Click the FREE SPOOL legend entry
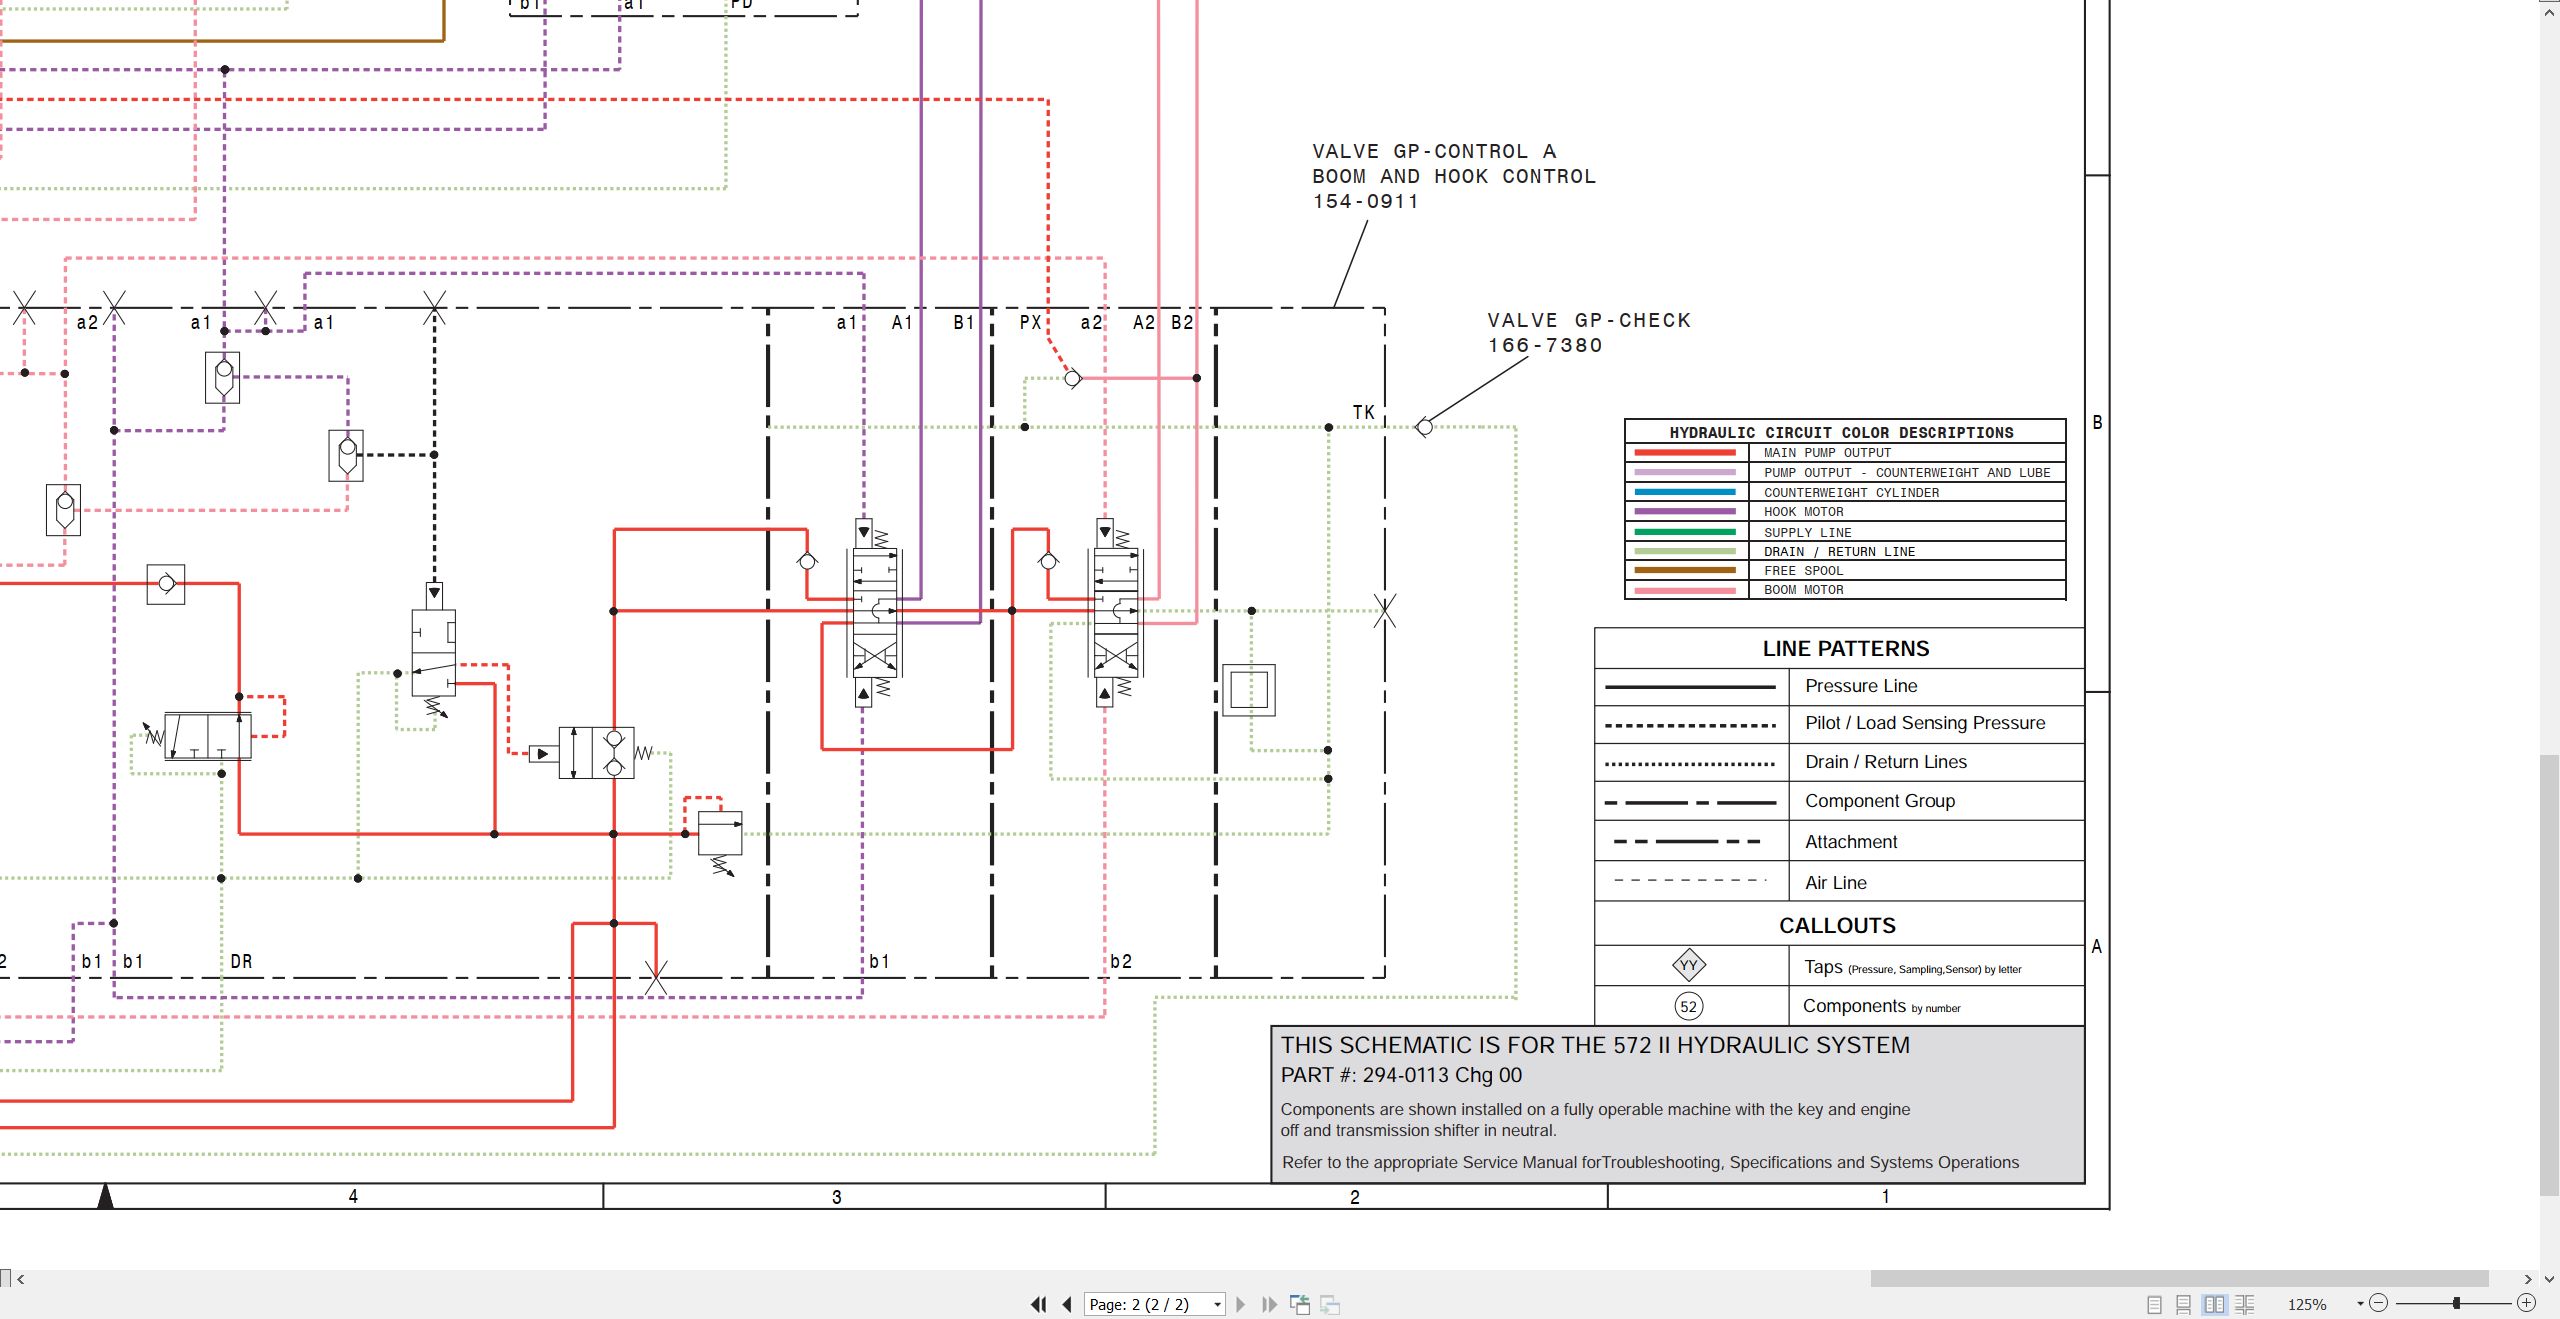 pyautogui.click(x=1803, y=570)
